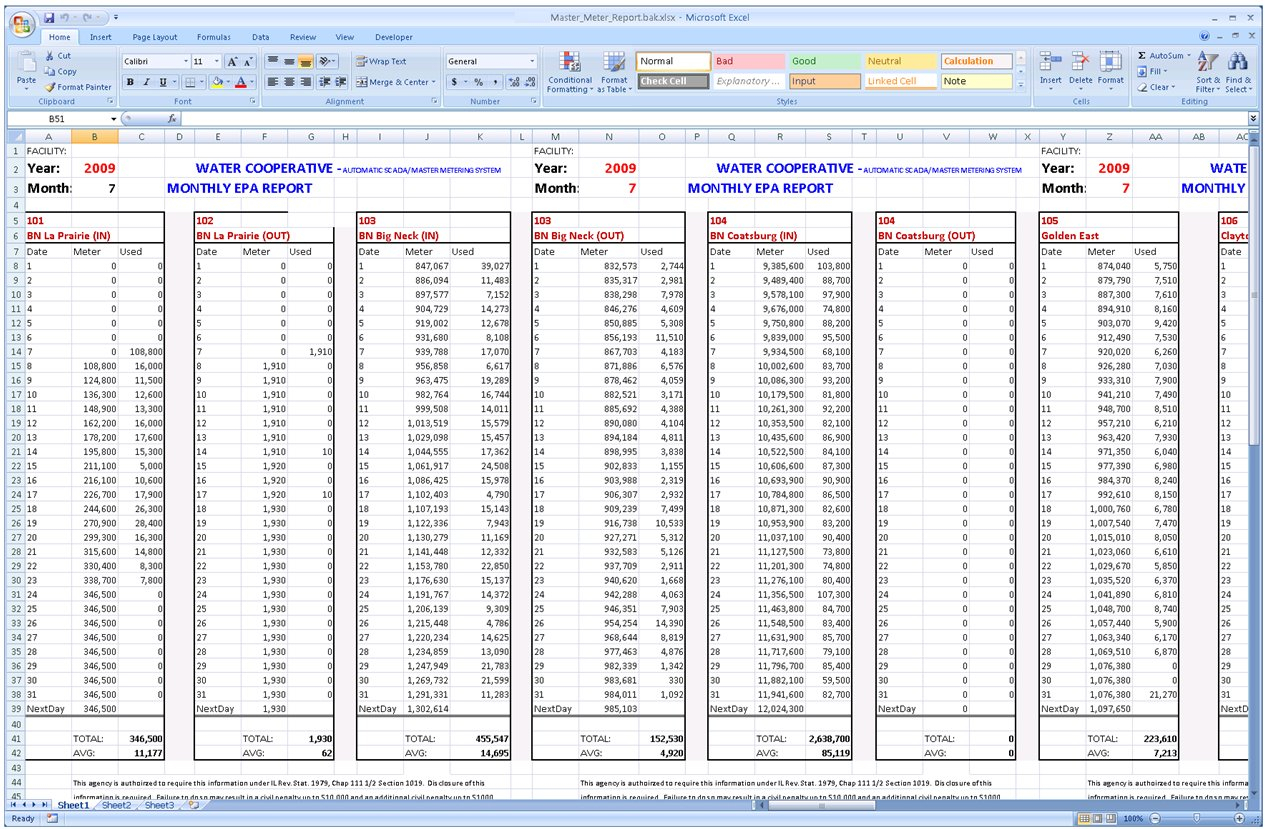Toggle Italic formatting
The height and width of the screenshot is (829, 1267).
[146, 82]
